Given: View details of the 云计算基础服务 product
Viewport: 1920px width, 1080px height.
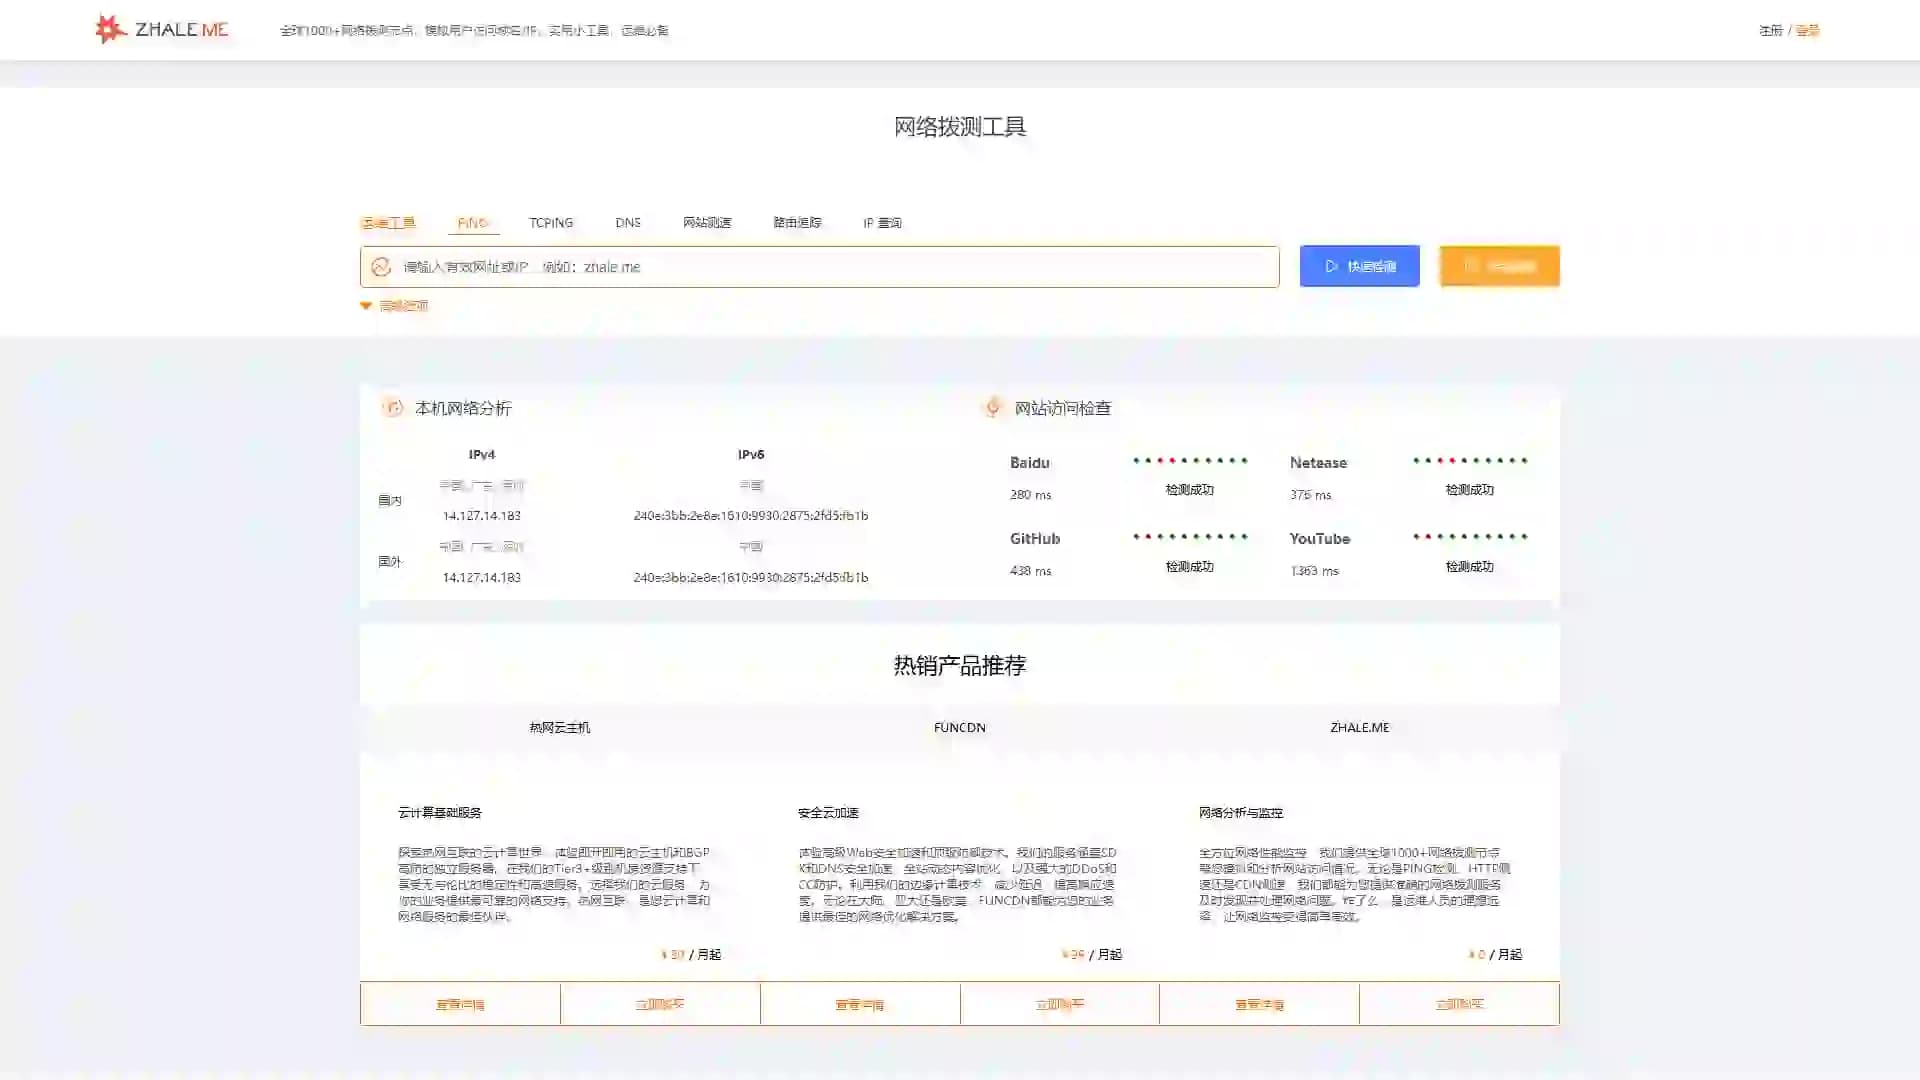Looking at the screenshot, I should coord(460,1004).
